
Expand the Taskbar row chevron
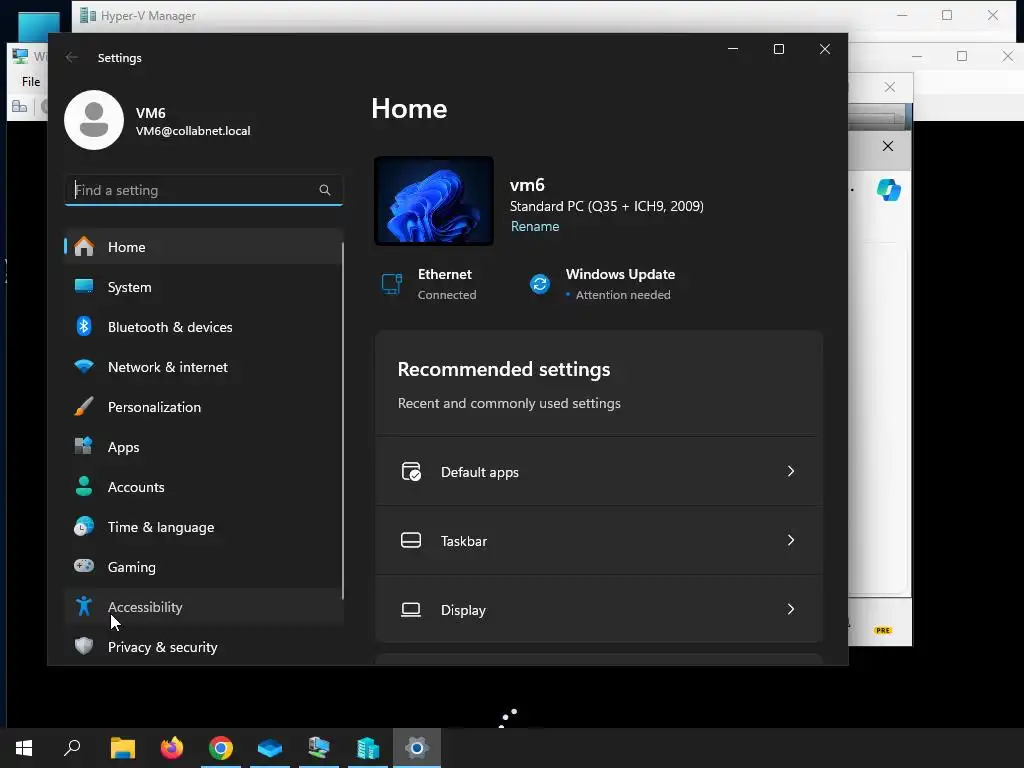click(x=791, y=540)
